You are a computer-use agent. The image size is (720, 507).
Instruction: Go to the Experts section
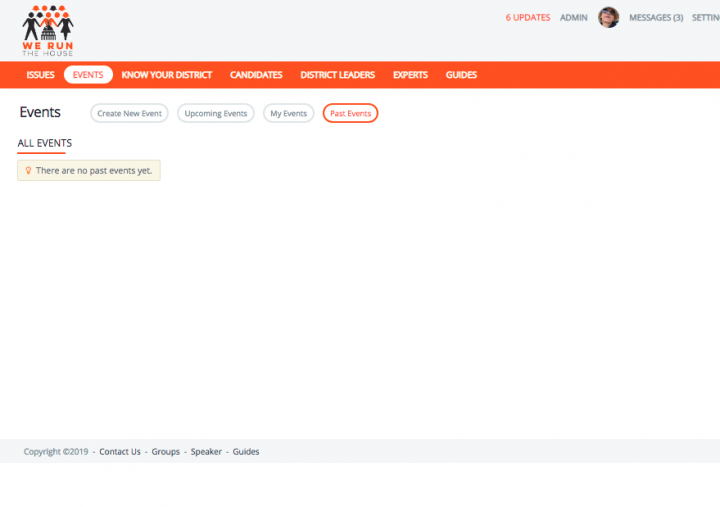click(410, 75)
